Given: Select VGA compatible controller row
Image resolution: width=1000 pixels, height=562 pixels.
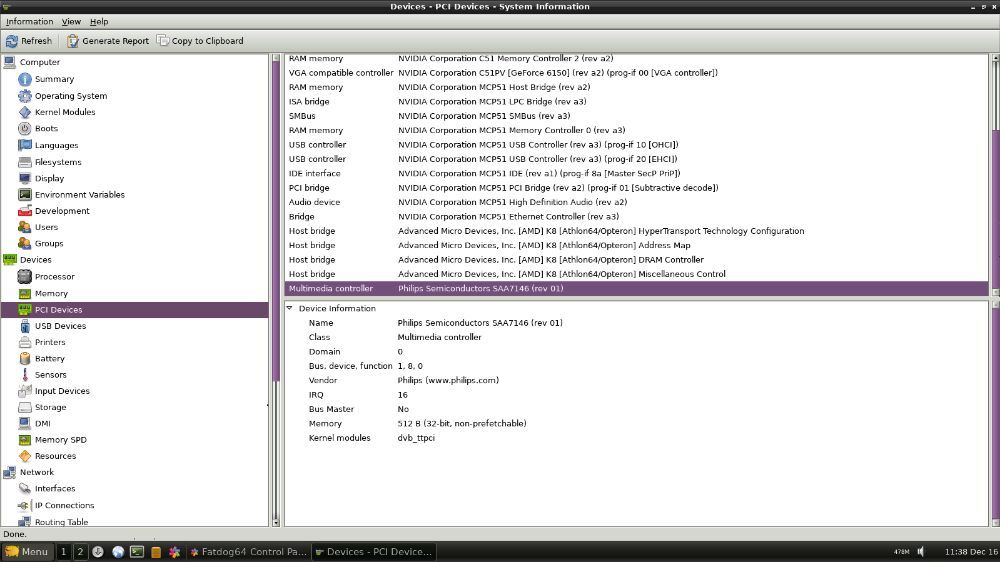Looking at the screenshot, I should pos(636,73).
